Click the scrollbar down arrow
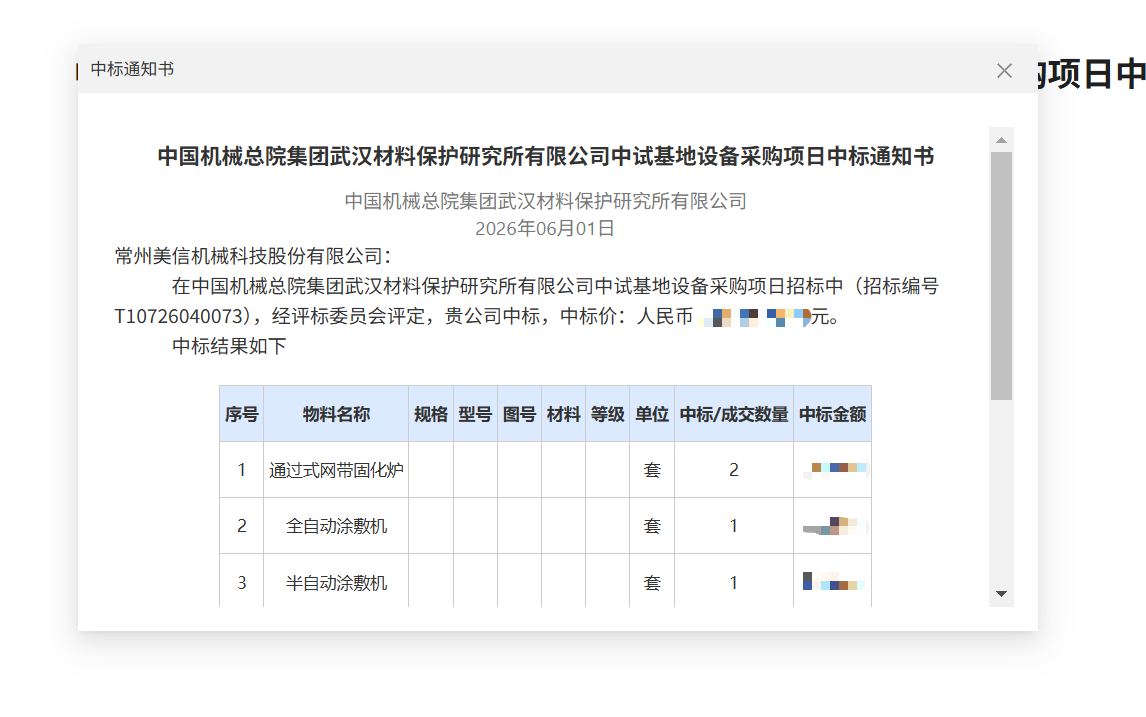 [1001, 594]
